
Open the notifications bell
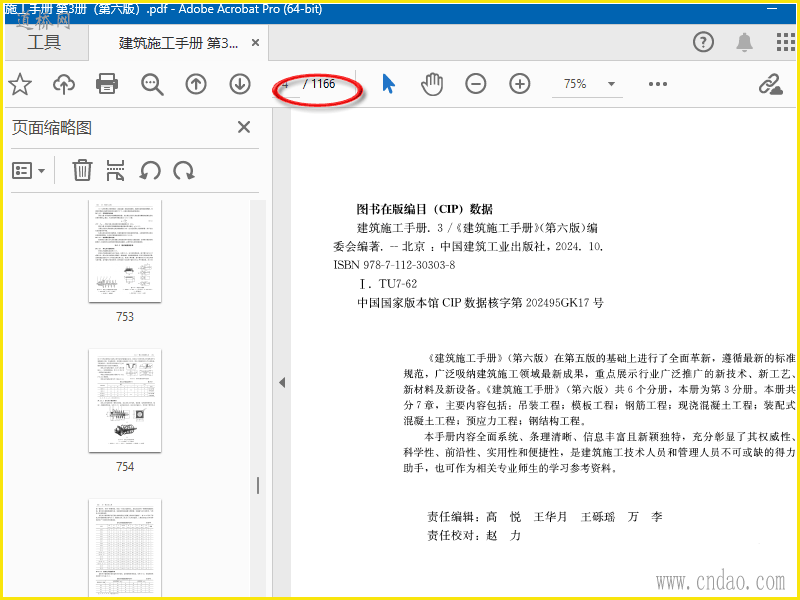744,42
